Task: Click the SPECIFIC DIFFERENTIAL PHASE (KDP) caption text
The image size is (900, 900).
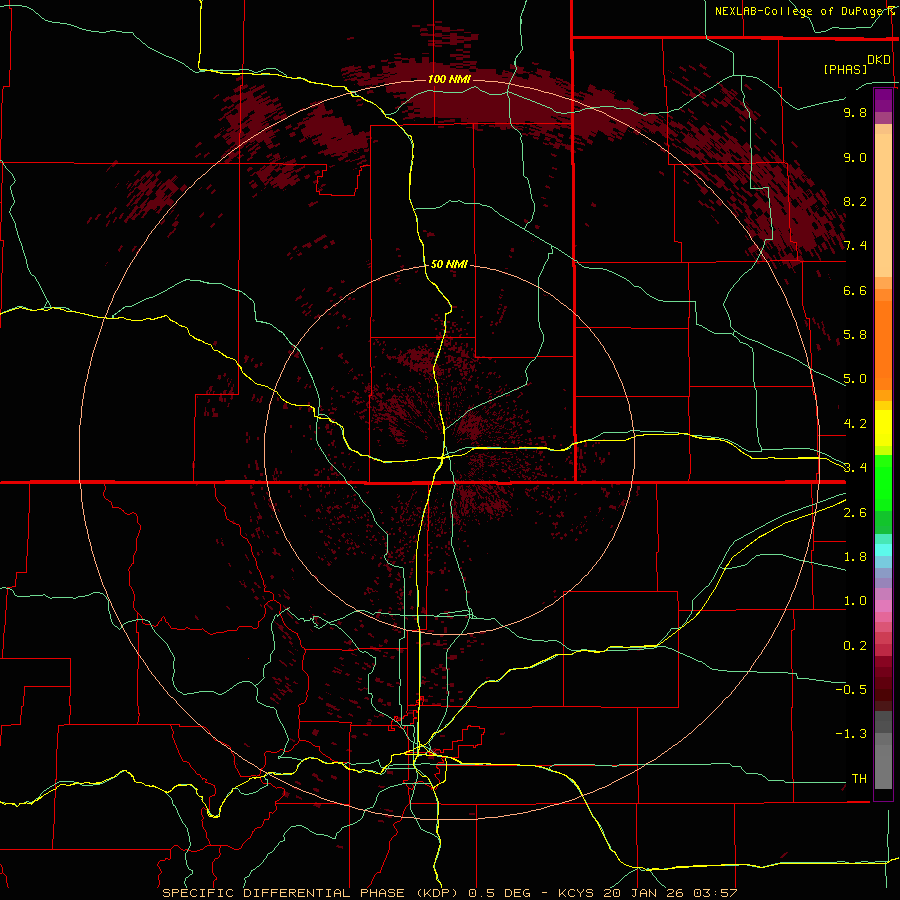Action: coord(312,893)
